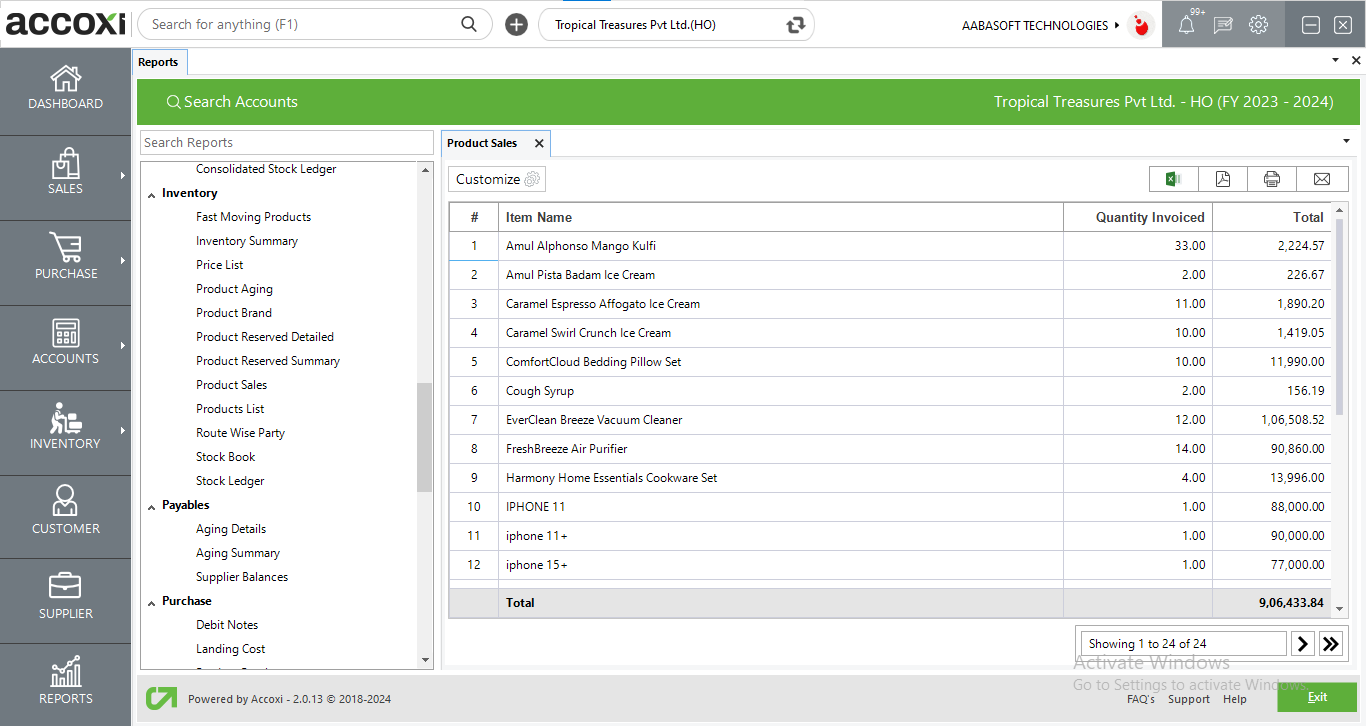1366x726 pixels.
Task: Click the plus quick-create icon
Action: click(516, 25)
